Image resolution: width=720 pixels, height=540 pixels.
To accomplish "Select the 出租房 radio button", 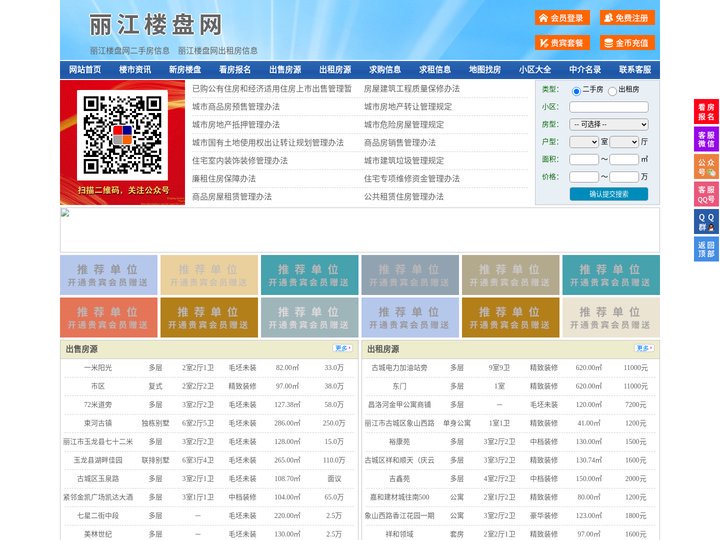I will point(612,91).
